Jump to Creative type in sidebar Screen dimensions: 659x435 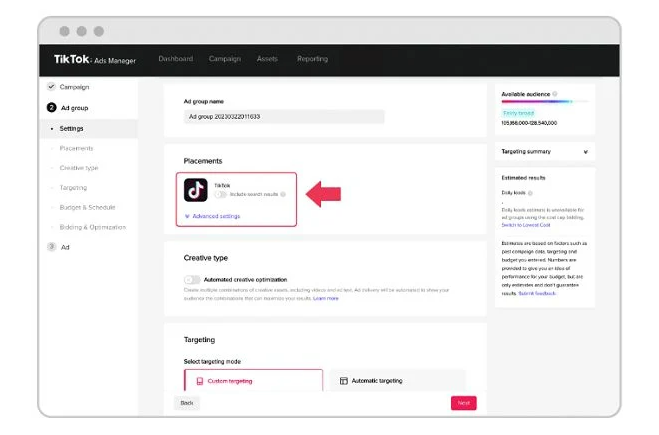point(79,168)
